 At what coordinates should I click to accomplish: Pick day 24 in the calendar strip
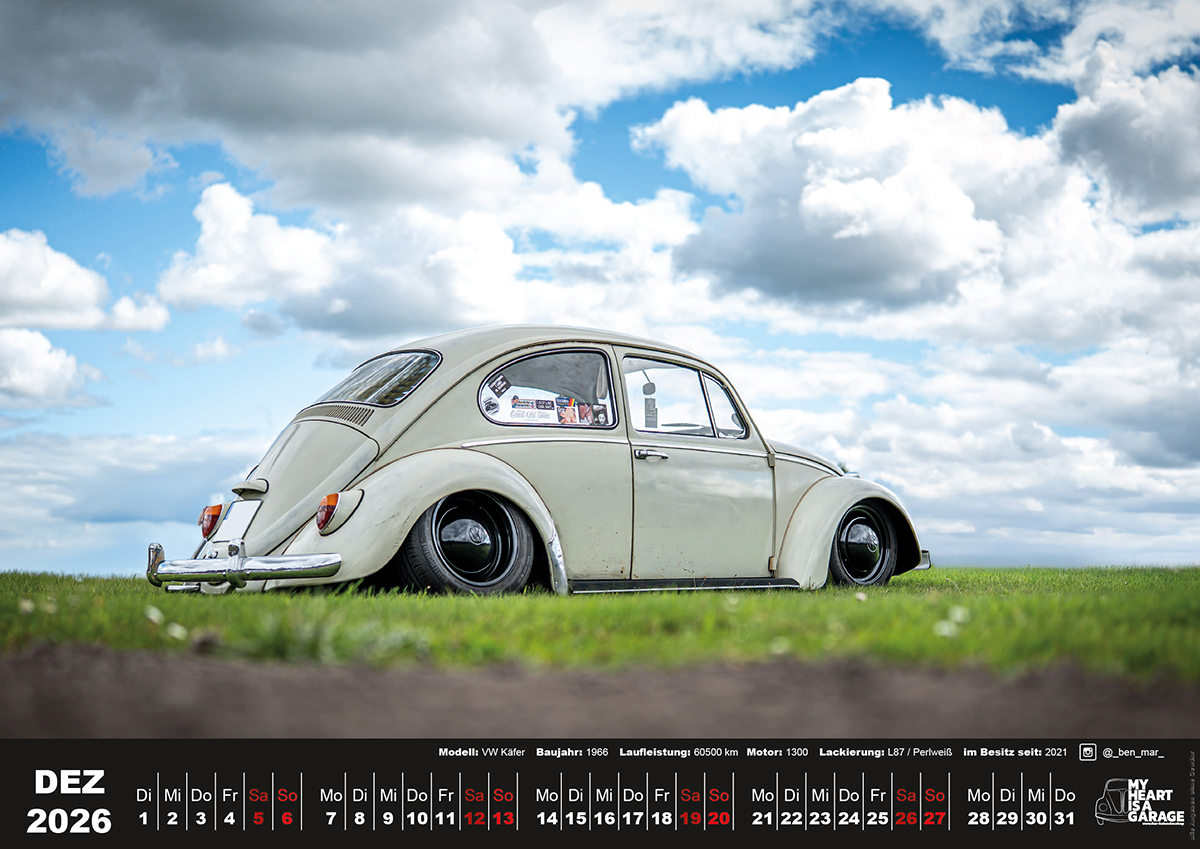[848, 818]
